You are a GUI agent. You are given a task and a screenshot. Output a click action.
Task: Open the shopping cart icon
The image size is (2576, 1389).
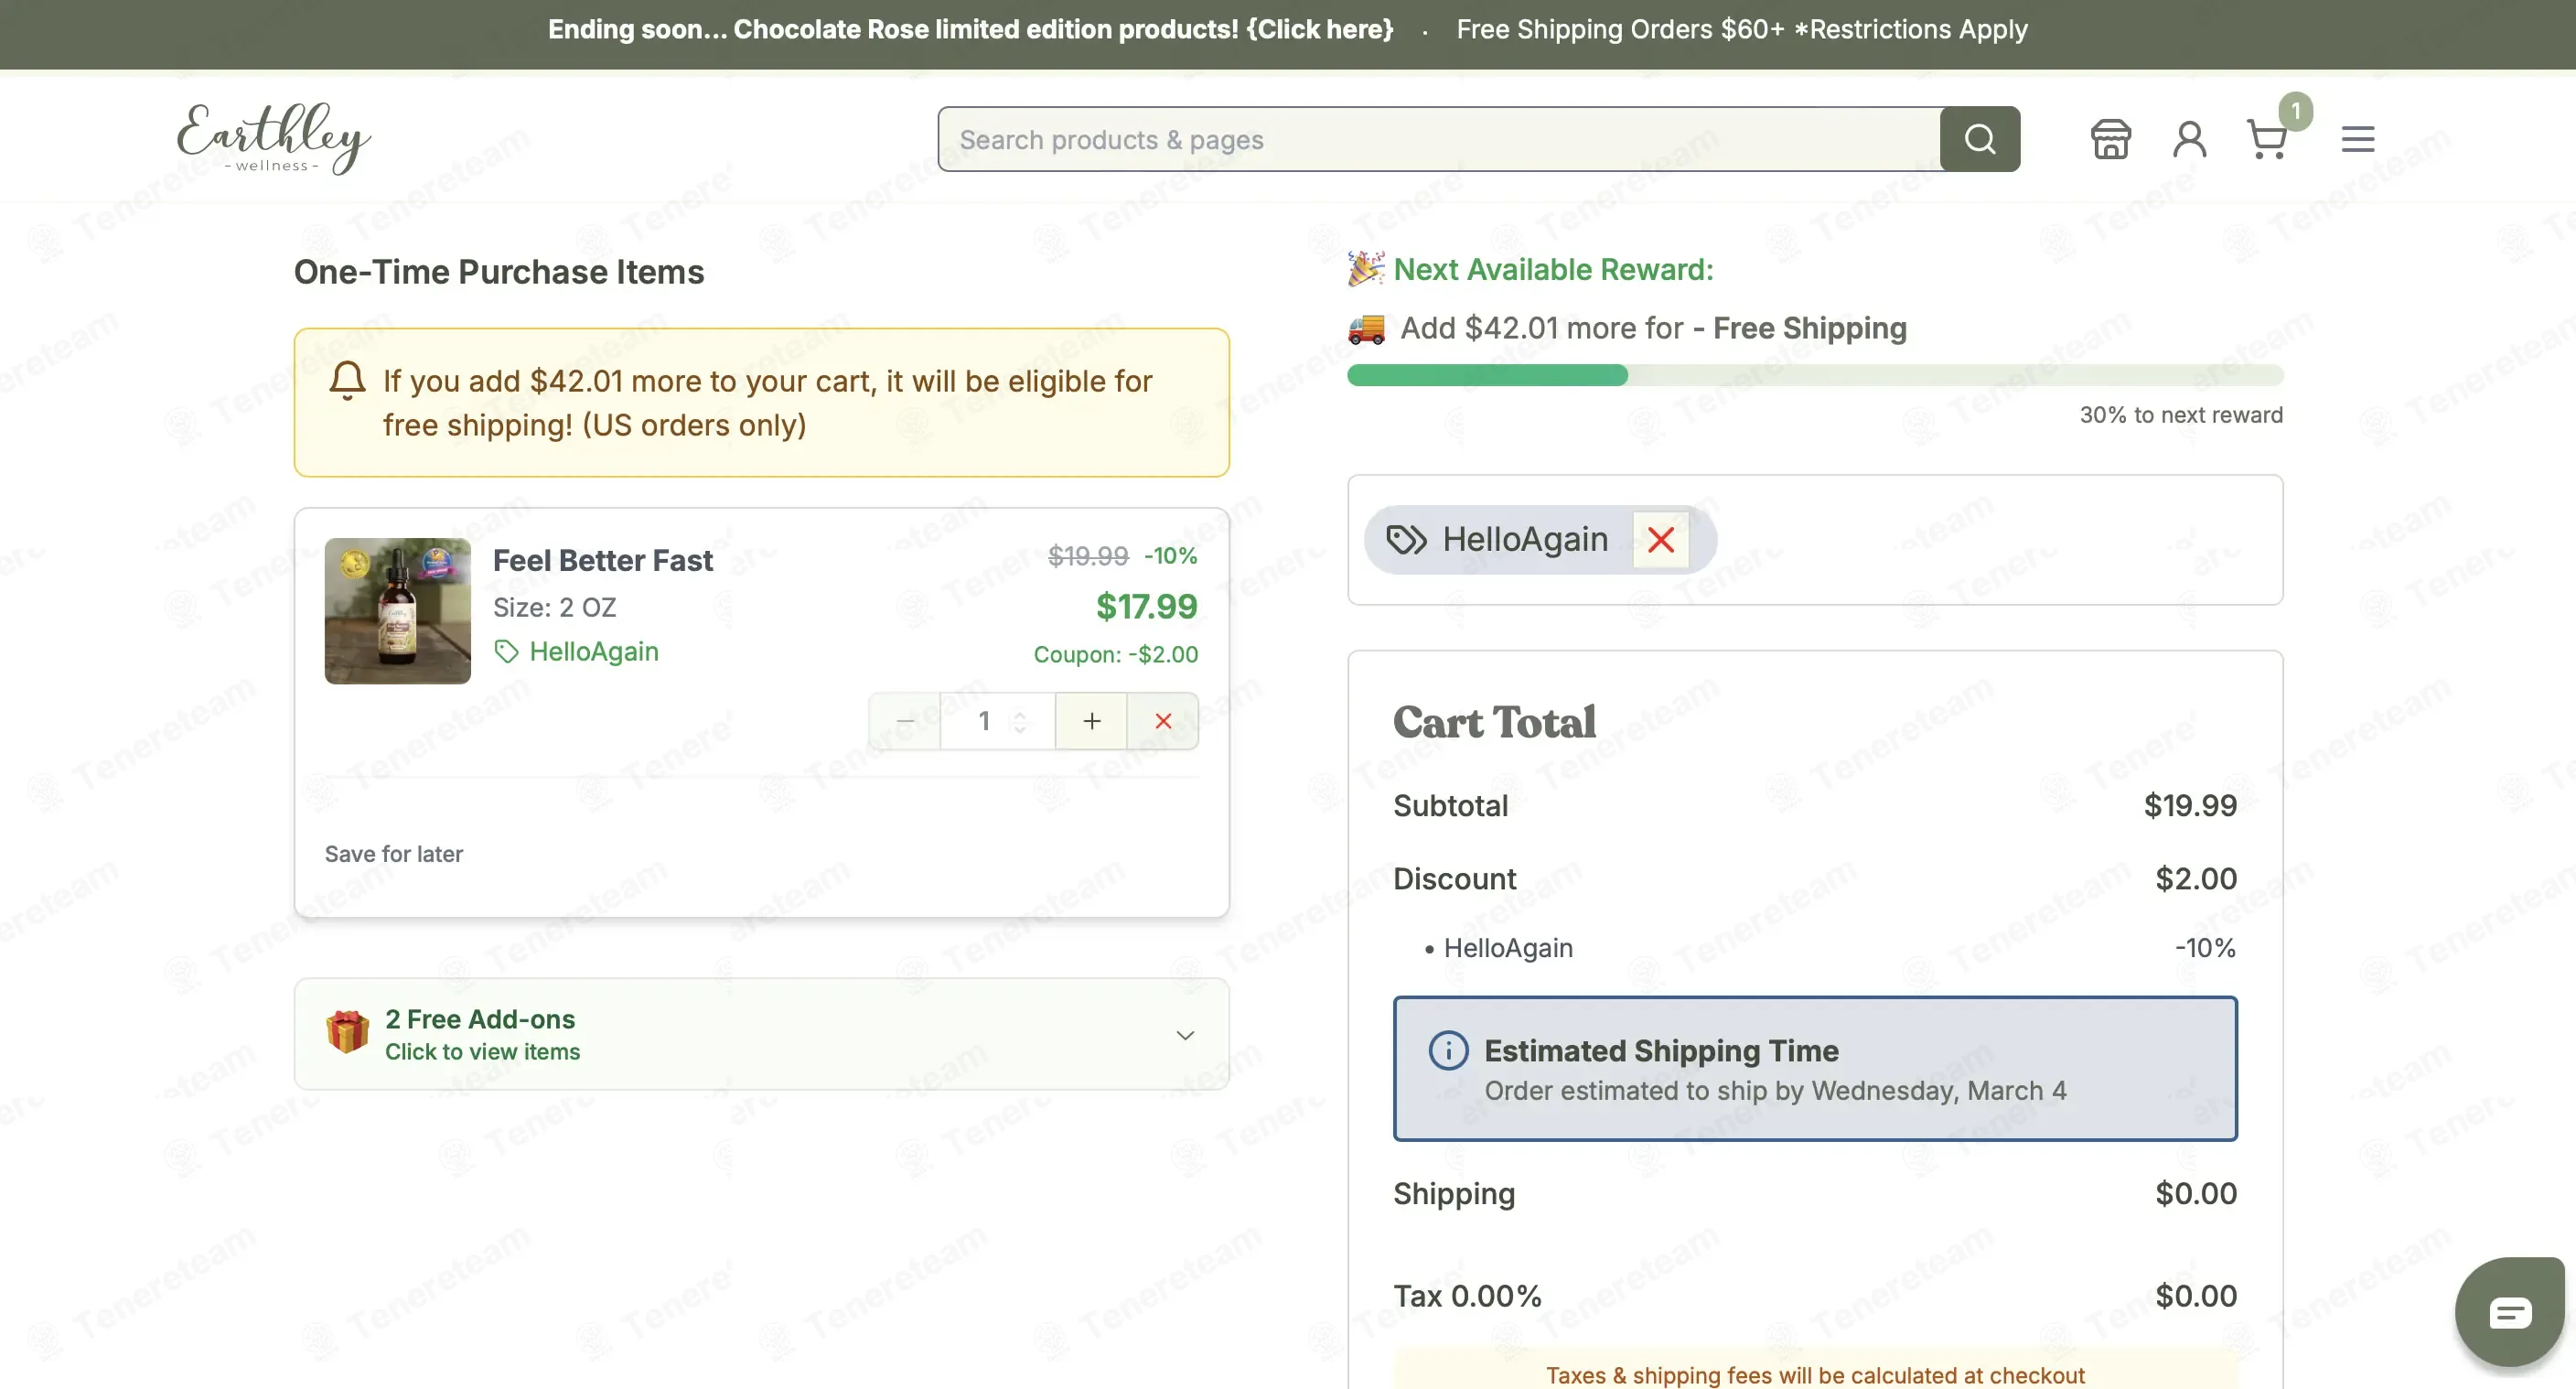[x=2266, y=139]
